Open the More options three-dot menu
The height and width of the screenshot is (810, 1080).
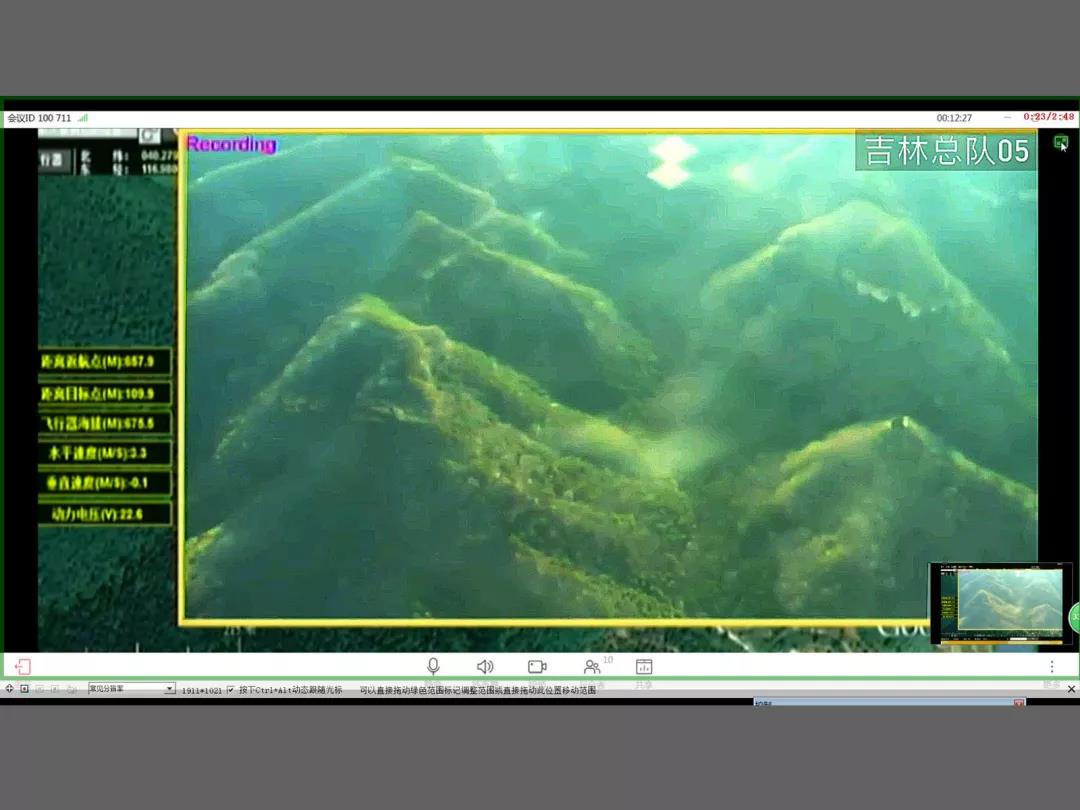point(1052,666)
